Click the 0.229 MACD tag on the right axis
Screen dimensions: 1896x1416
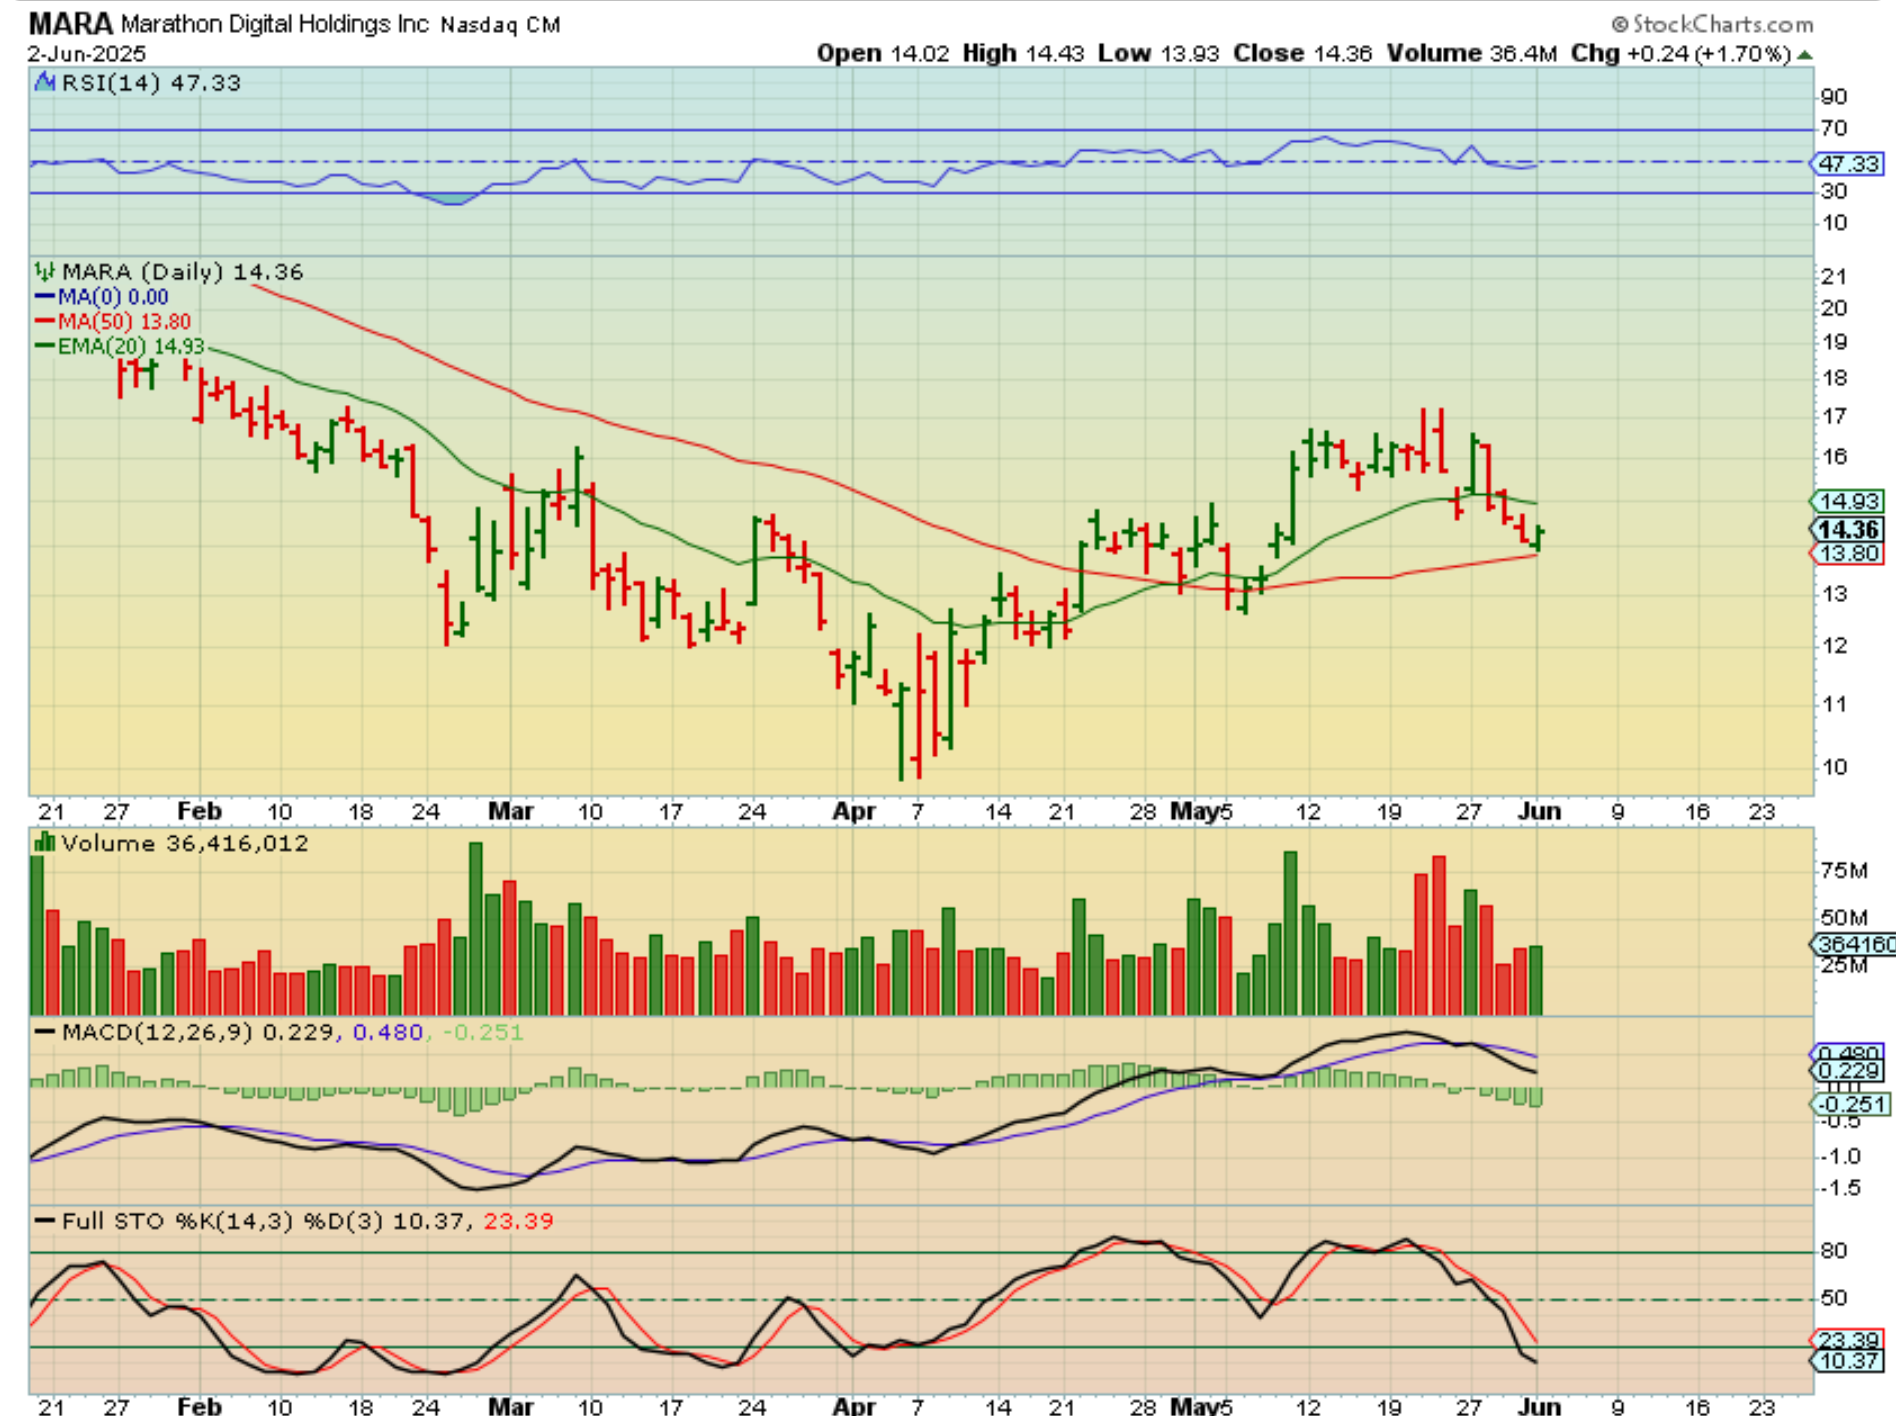[x=1849, y=1071]
